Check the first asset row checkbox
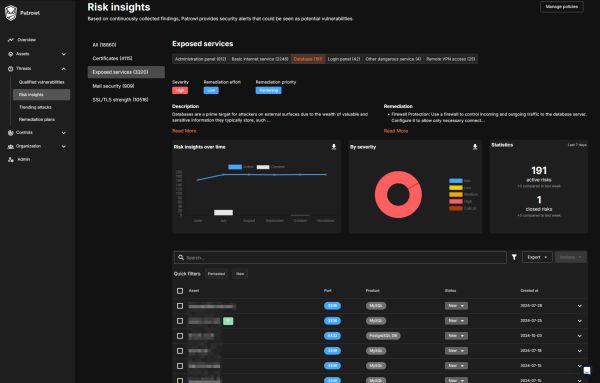This screenshot has width=600, height=383. point(180,306)
